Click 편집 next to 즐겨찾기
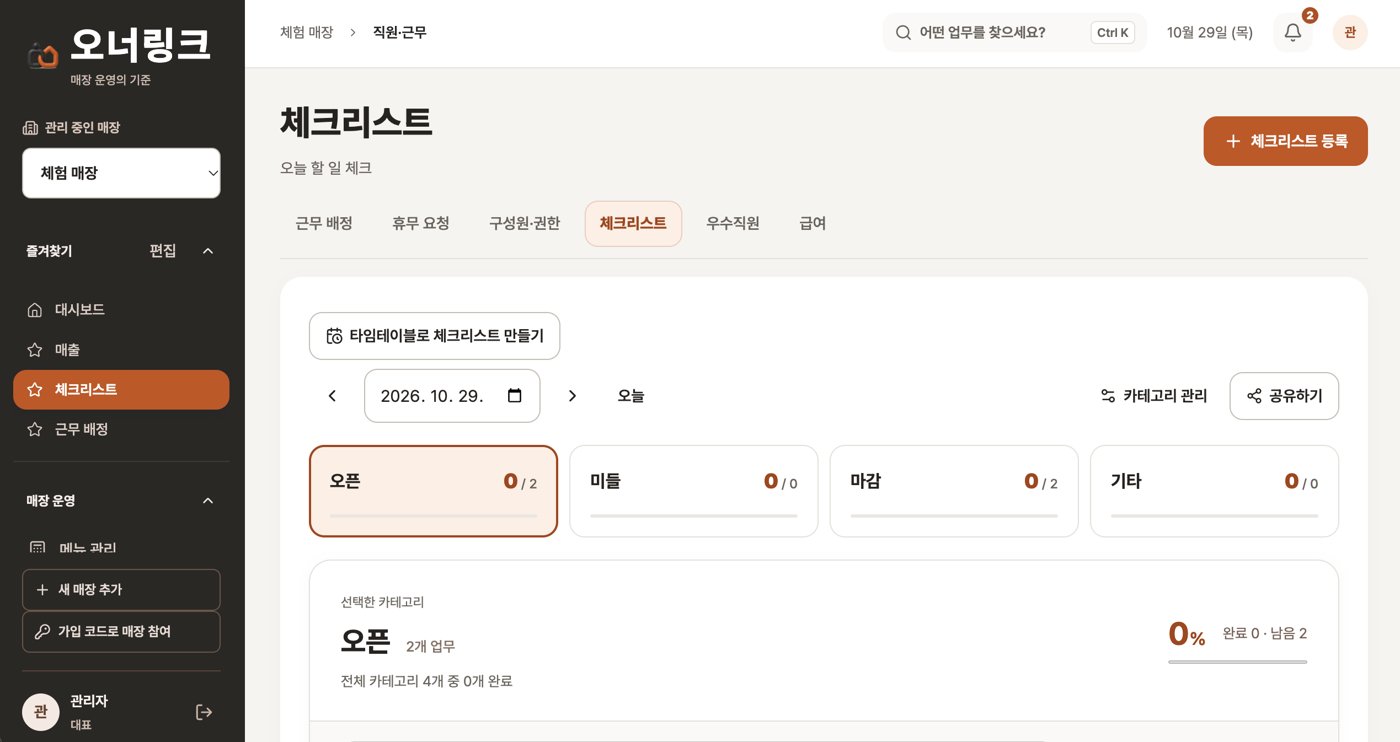1400x742 pixels. tap(163, 251)
